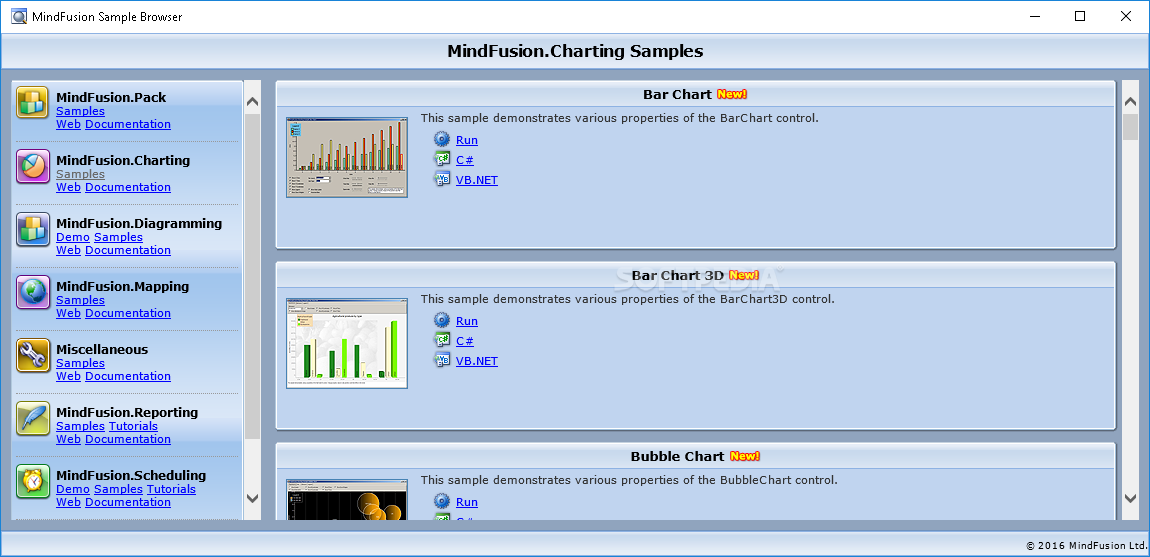Open Tutorials under MindFusion.Scheduling
Screen dimensions: 1150x557
pyautogui.click(x=172, y=490)
